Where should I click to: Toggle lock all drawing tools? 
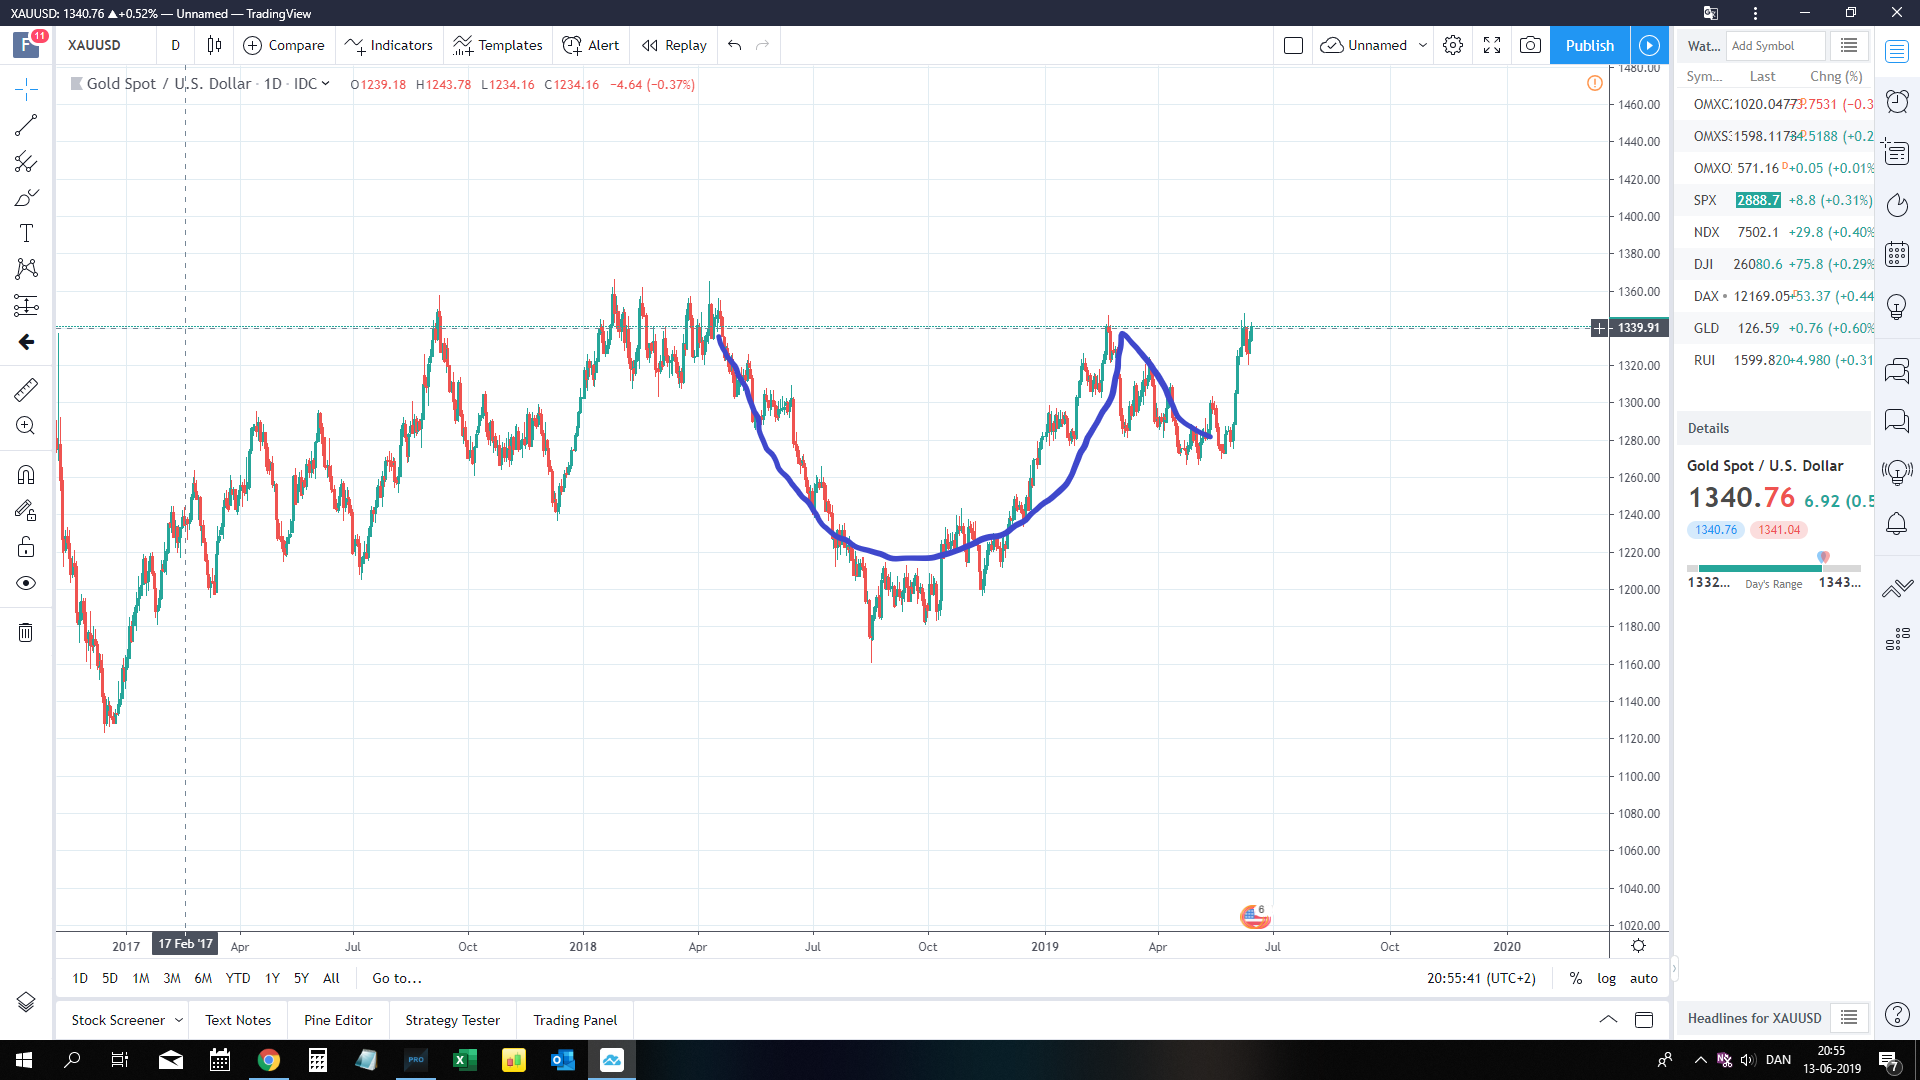(x=26, y=547)
